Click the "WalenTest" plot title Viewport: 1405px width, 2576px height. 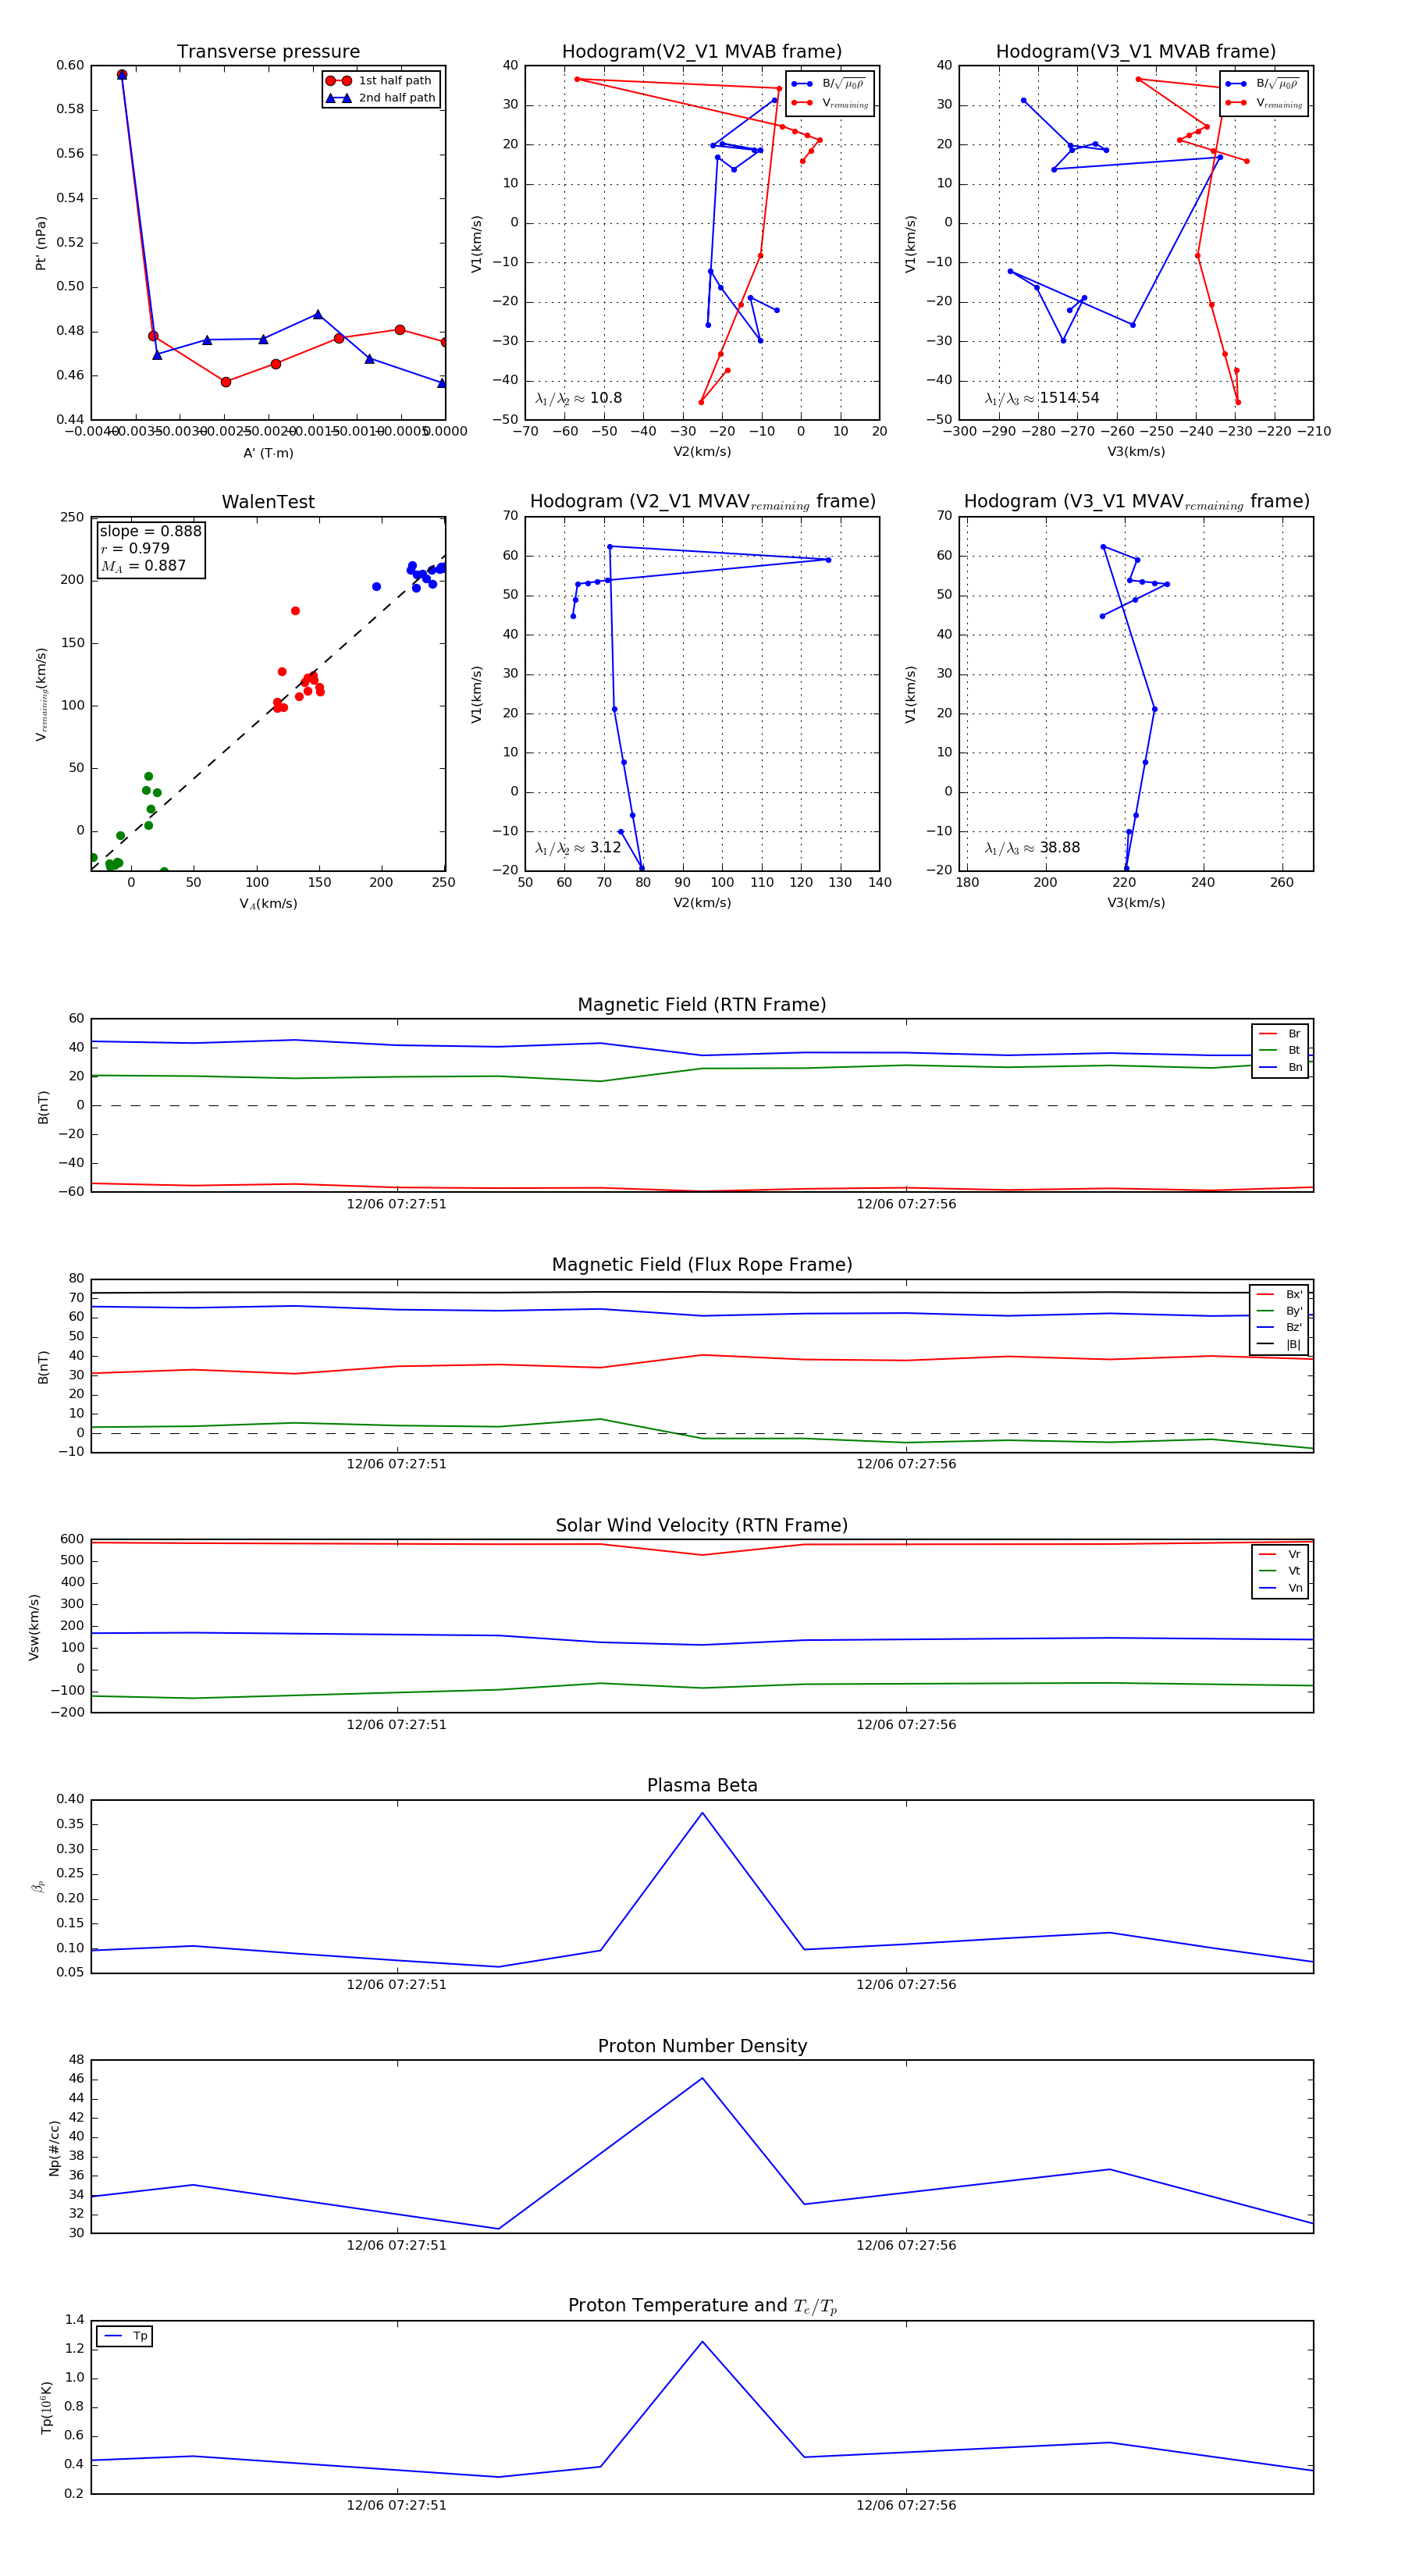coord(268,502)
